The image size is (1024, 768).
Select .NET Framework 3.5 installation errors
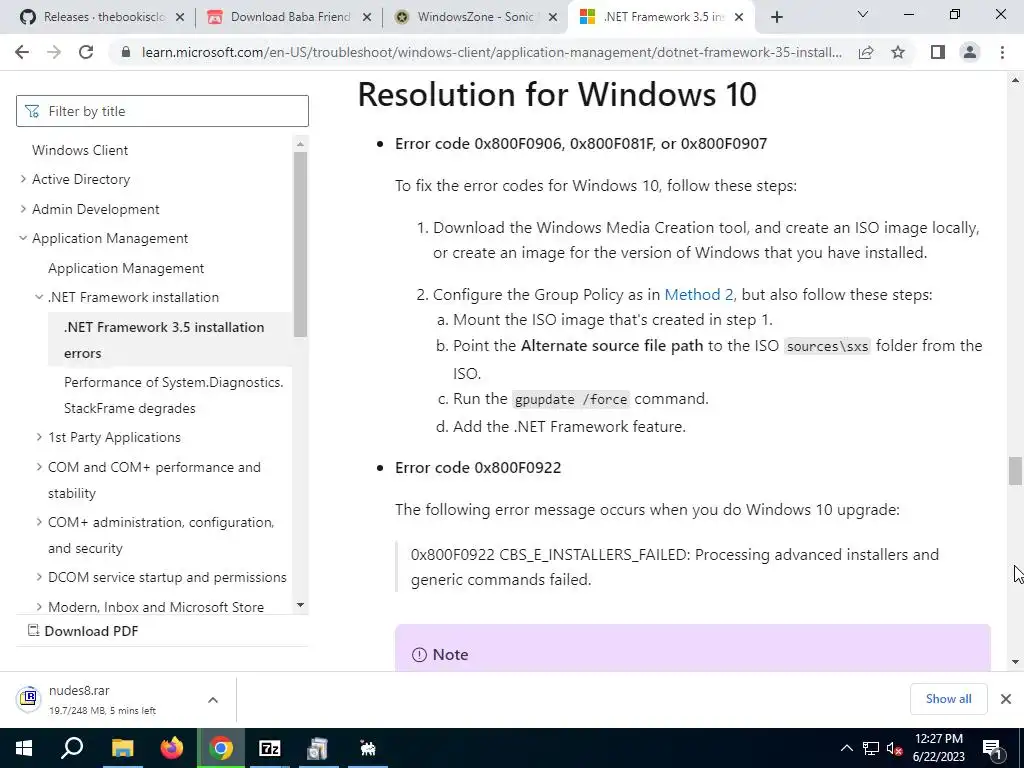tap(170, 340)
